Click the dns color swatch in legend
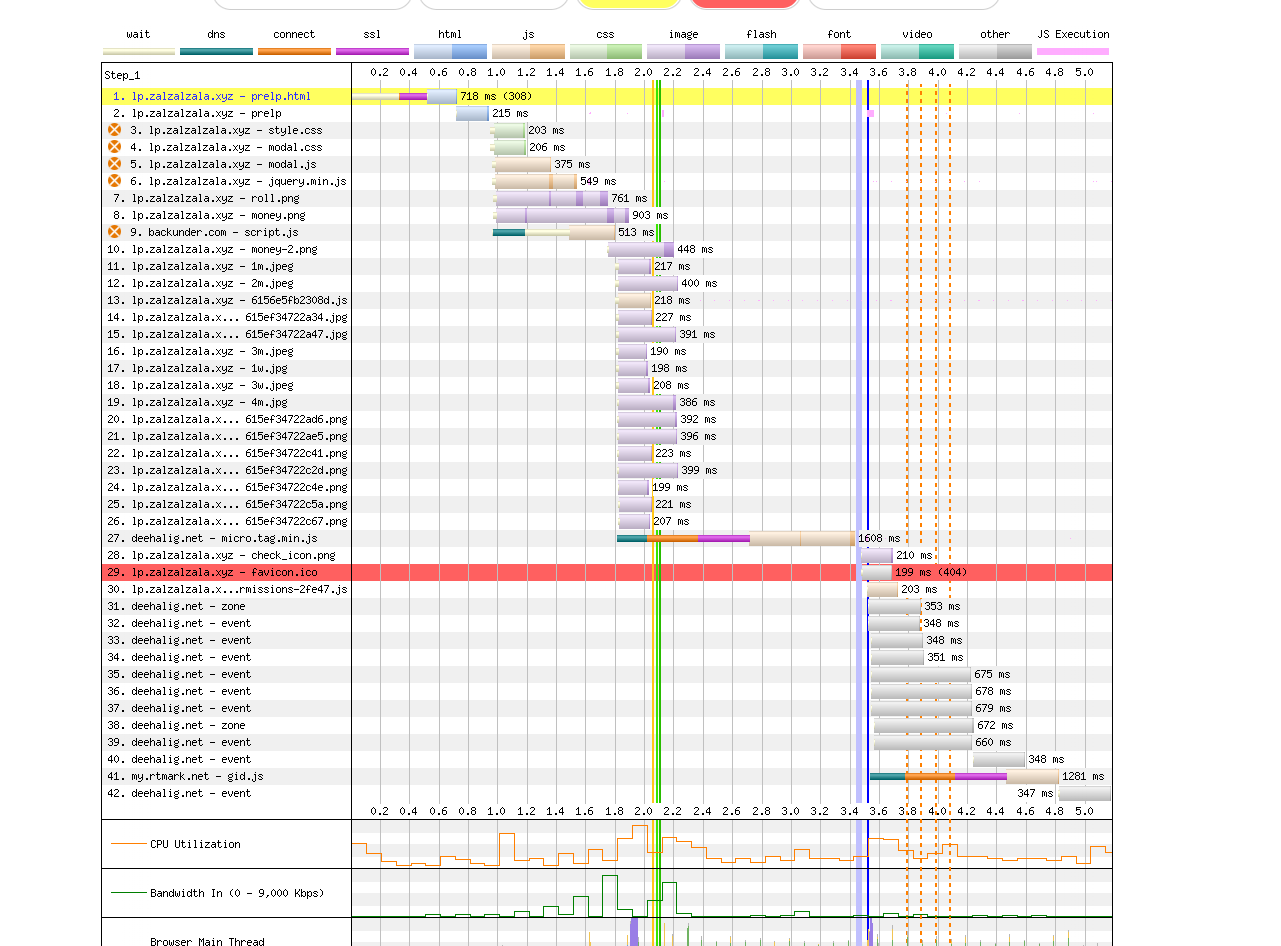This screenshot has height=946, width=1281. pos(216,51)
